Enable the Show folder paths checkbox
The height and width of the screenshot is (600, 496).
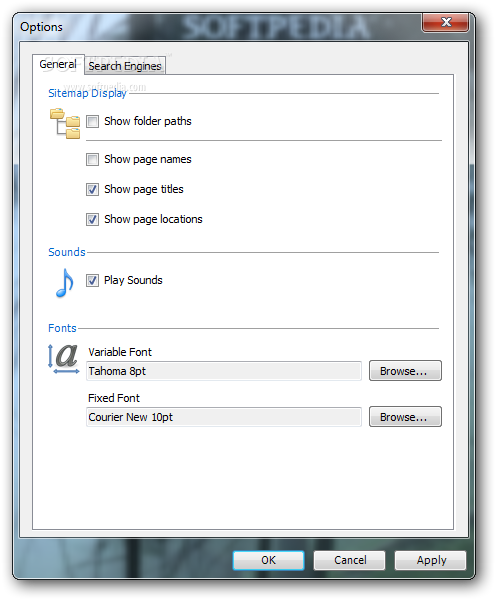(x=92, y=121)
